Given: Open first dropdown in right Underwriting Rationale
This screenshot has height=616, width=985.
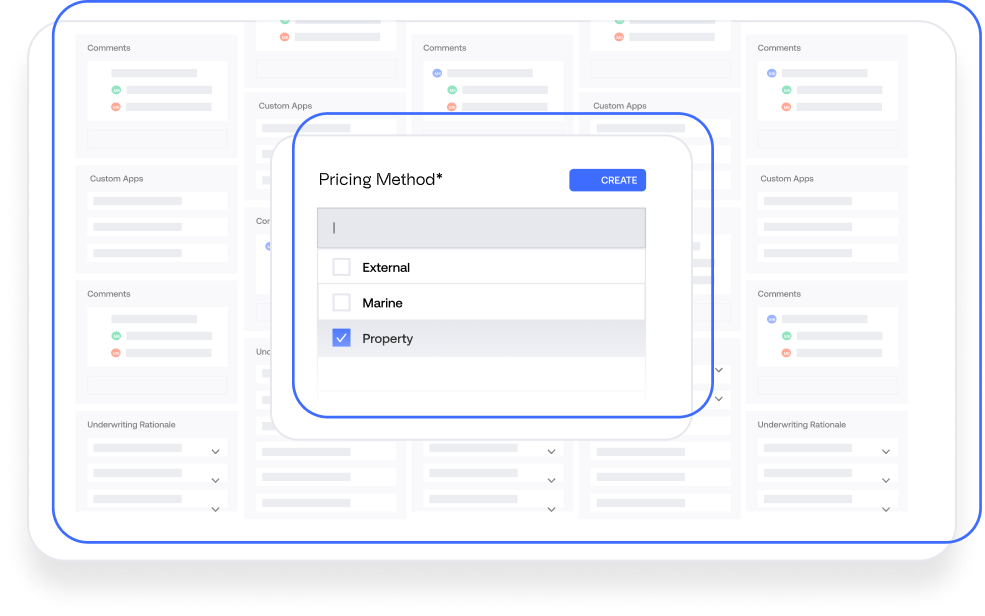Looking at the screenshot, I should (885, 452).
